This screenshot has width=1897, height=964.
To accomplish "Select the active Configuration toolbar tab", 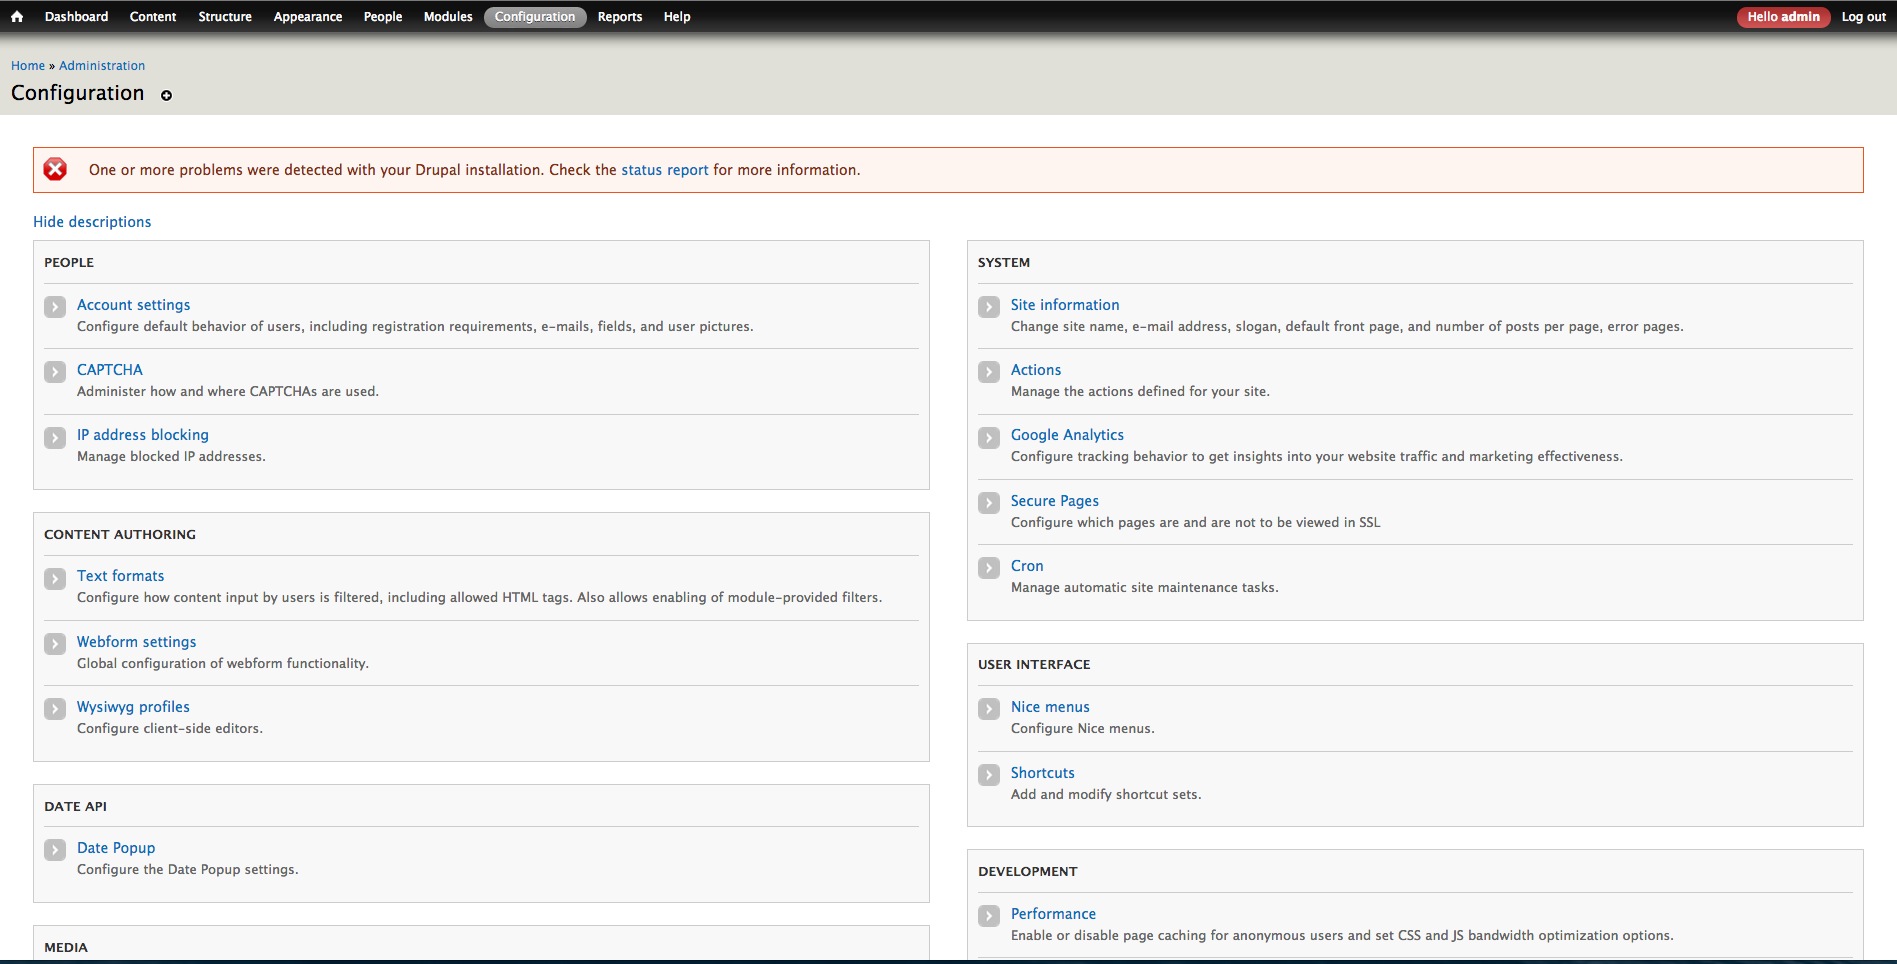I will [535, 16].
